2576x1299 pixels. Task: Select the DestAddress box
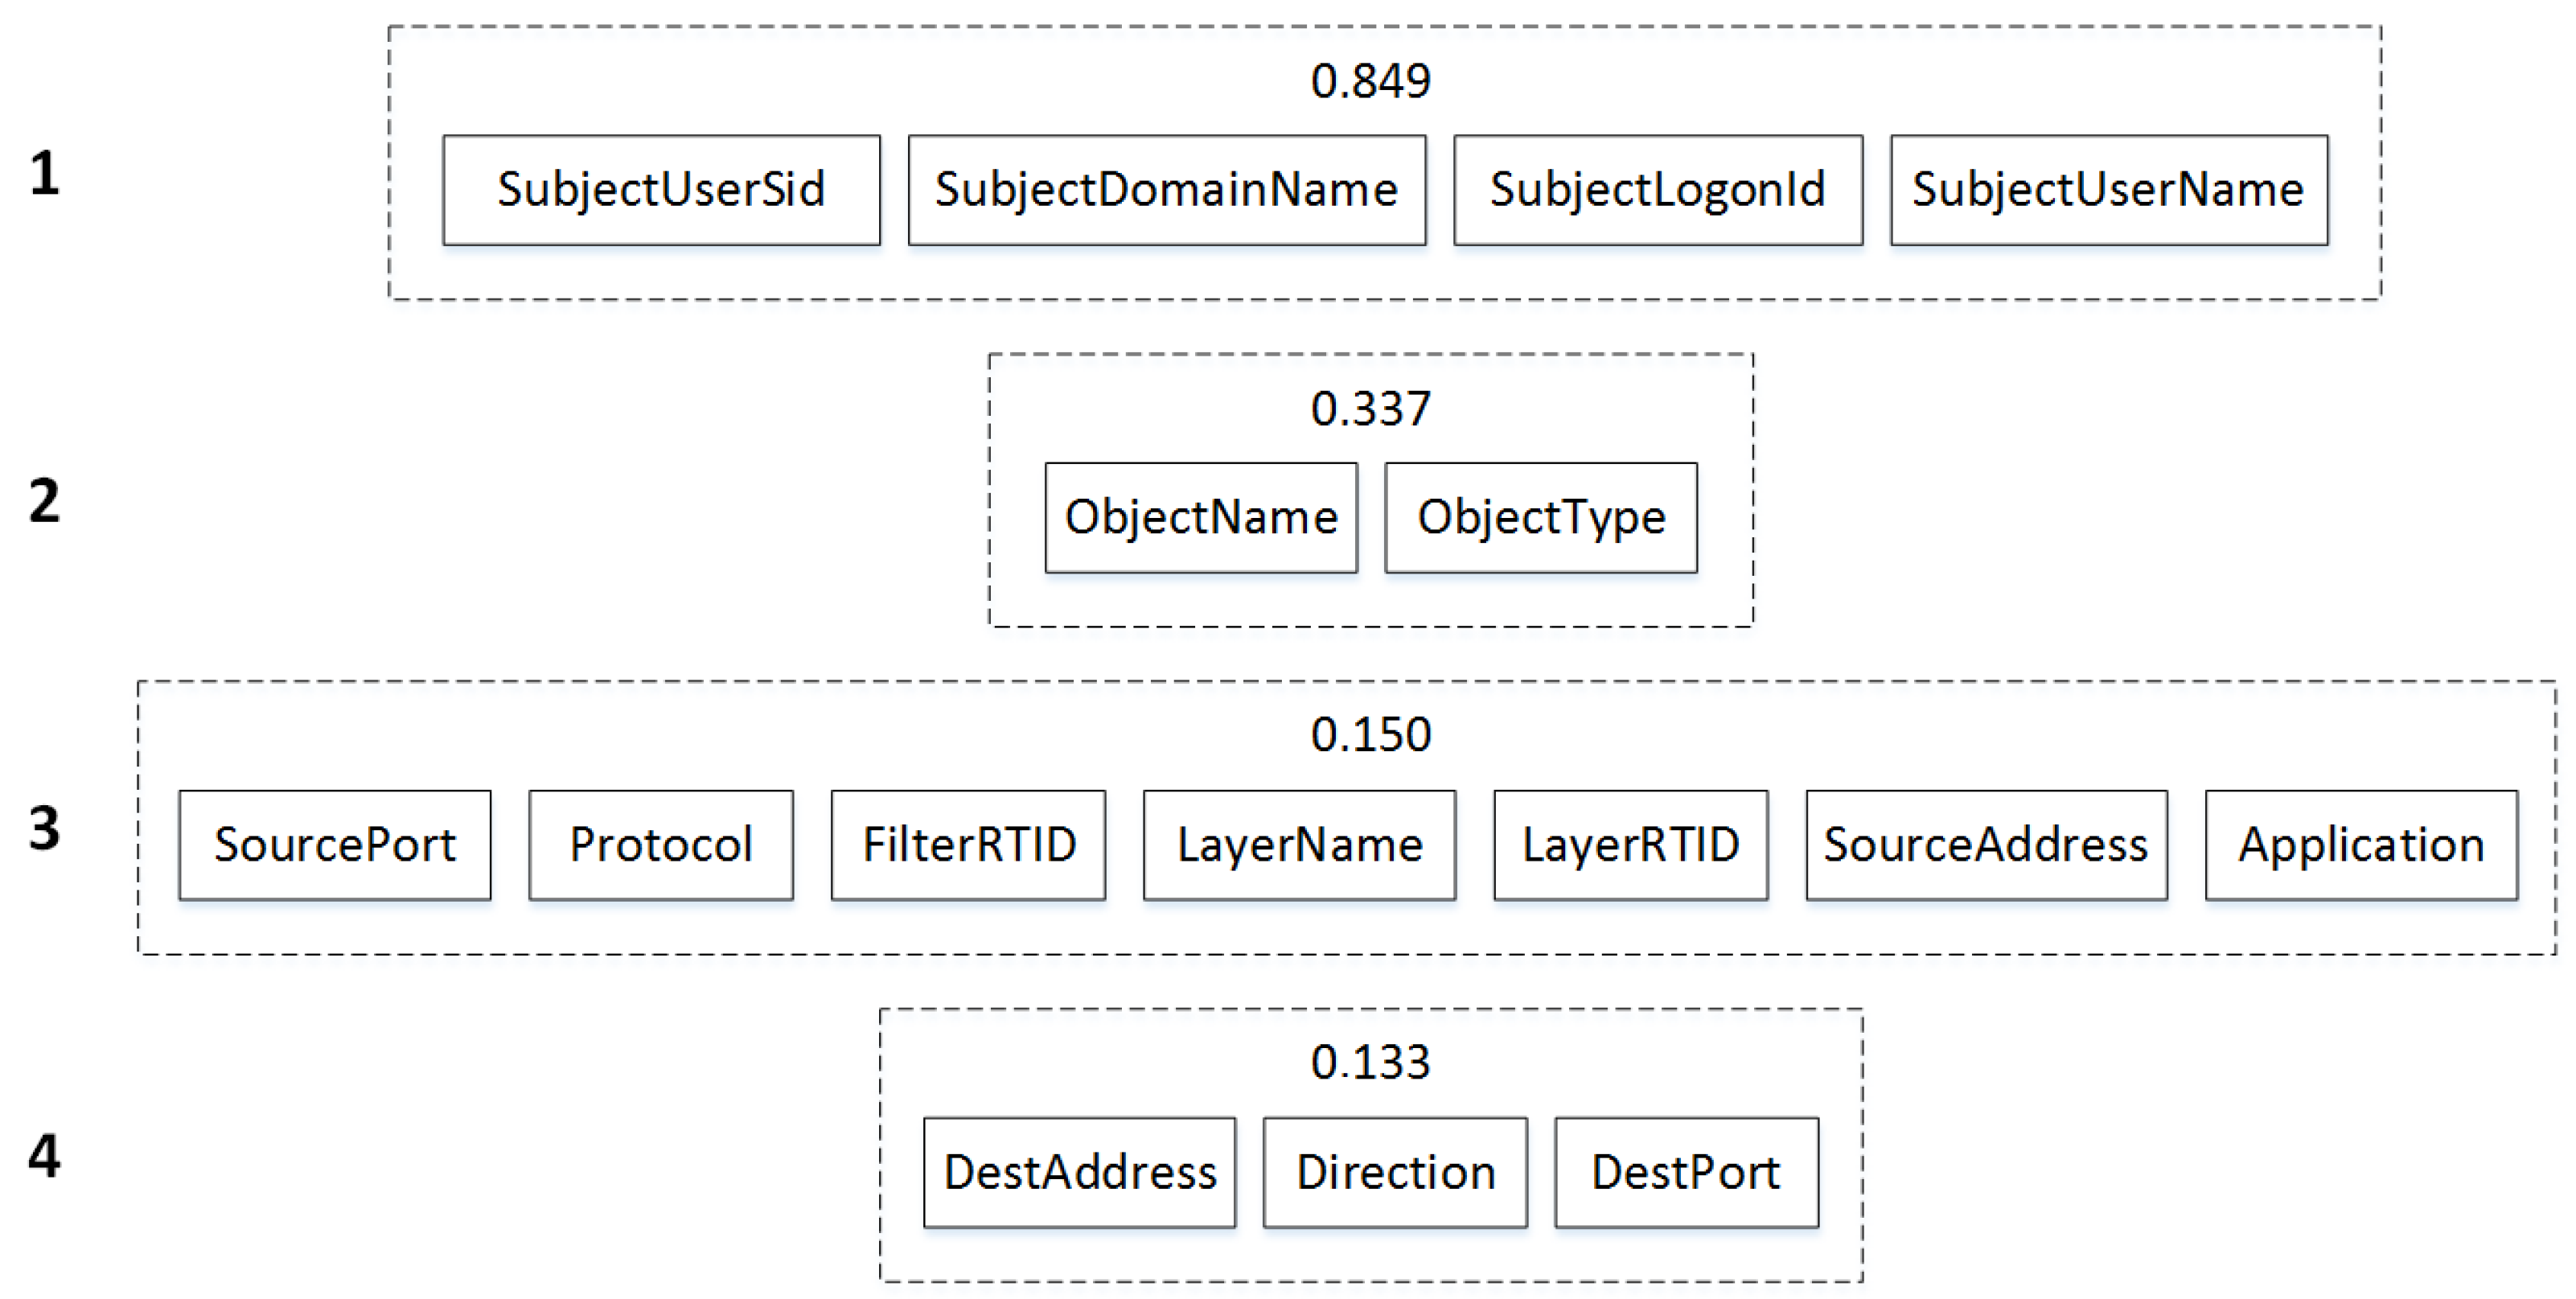point(1079,1172)
